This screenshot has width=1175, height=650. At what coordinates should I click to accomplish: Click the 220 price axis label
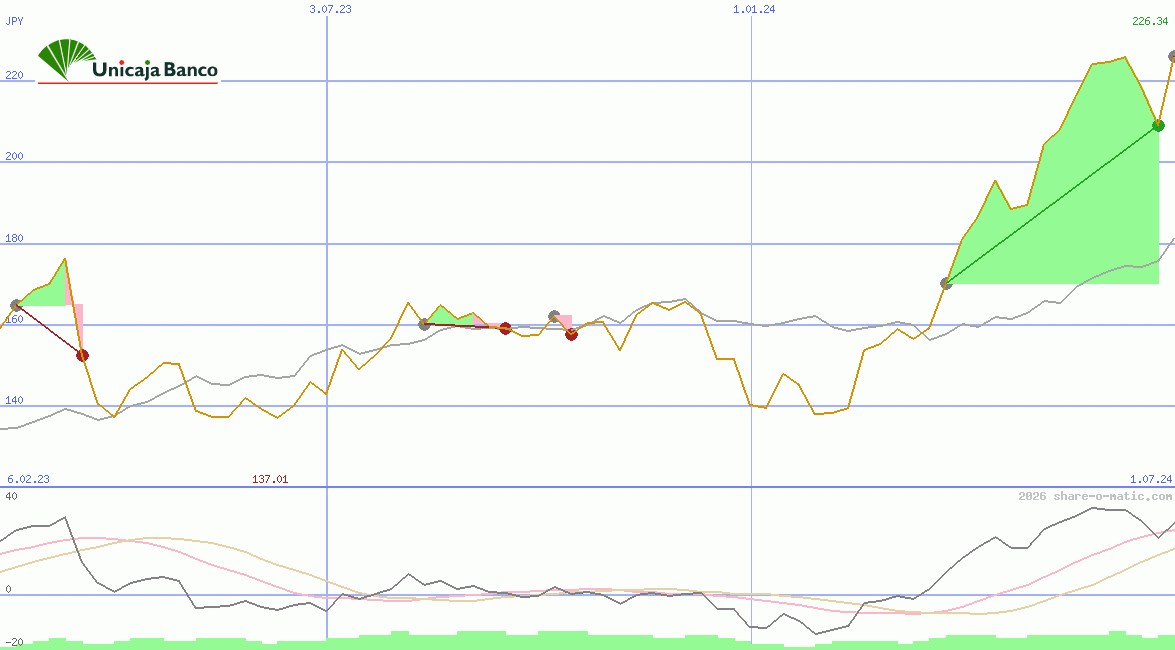click(x=14, y=75)
